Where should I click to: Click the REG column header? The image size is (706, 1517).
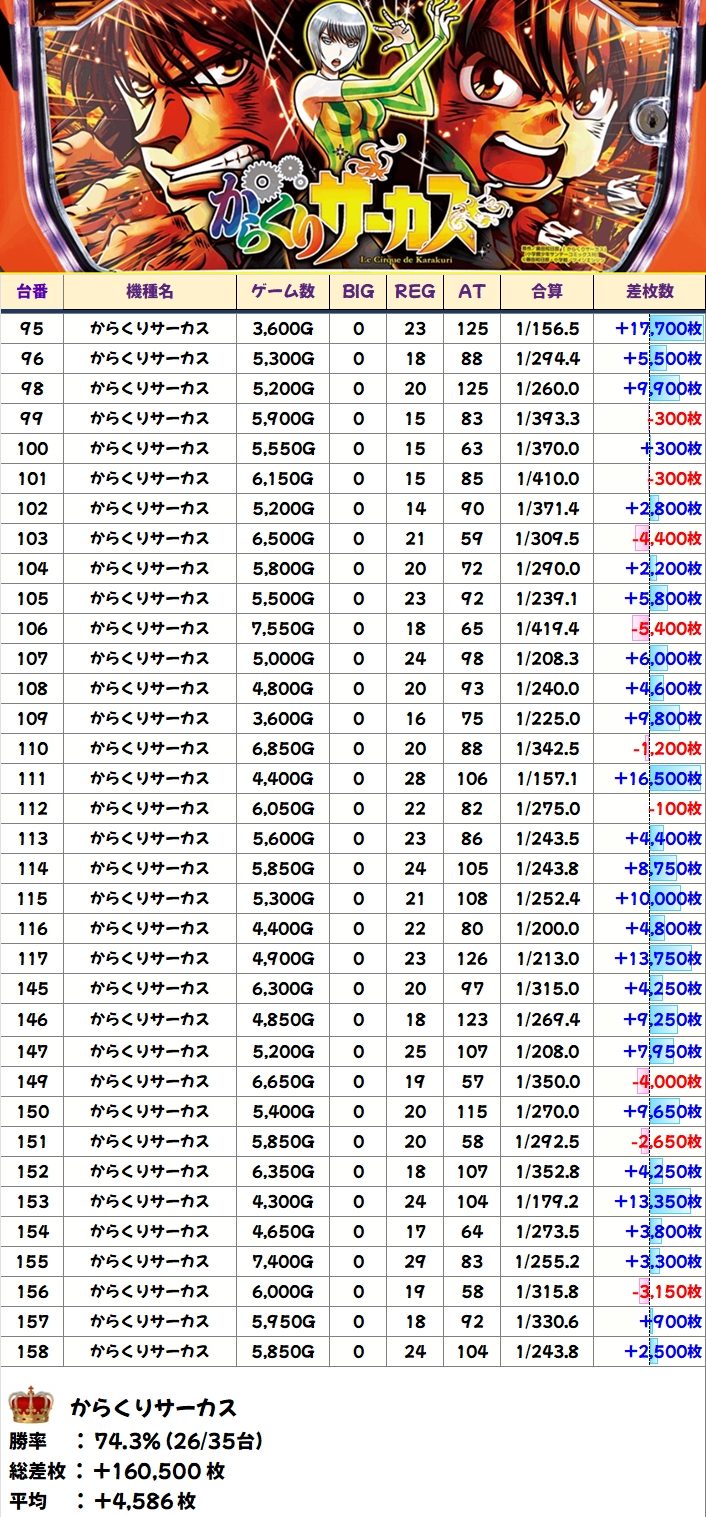point(415,291)
